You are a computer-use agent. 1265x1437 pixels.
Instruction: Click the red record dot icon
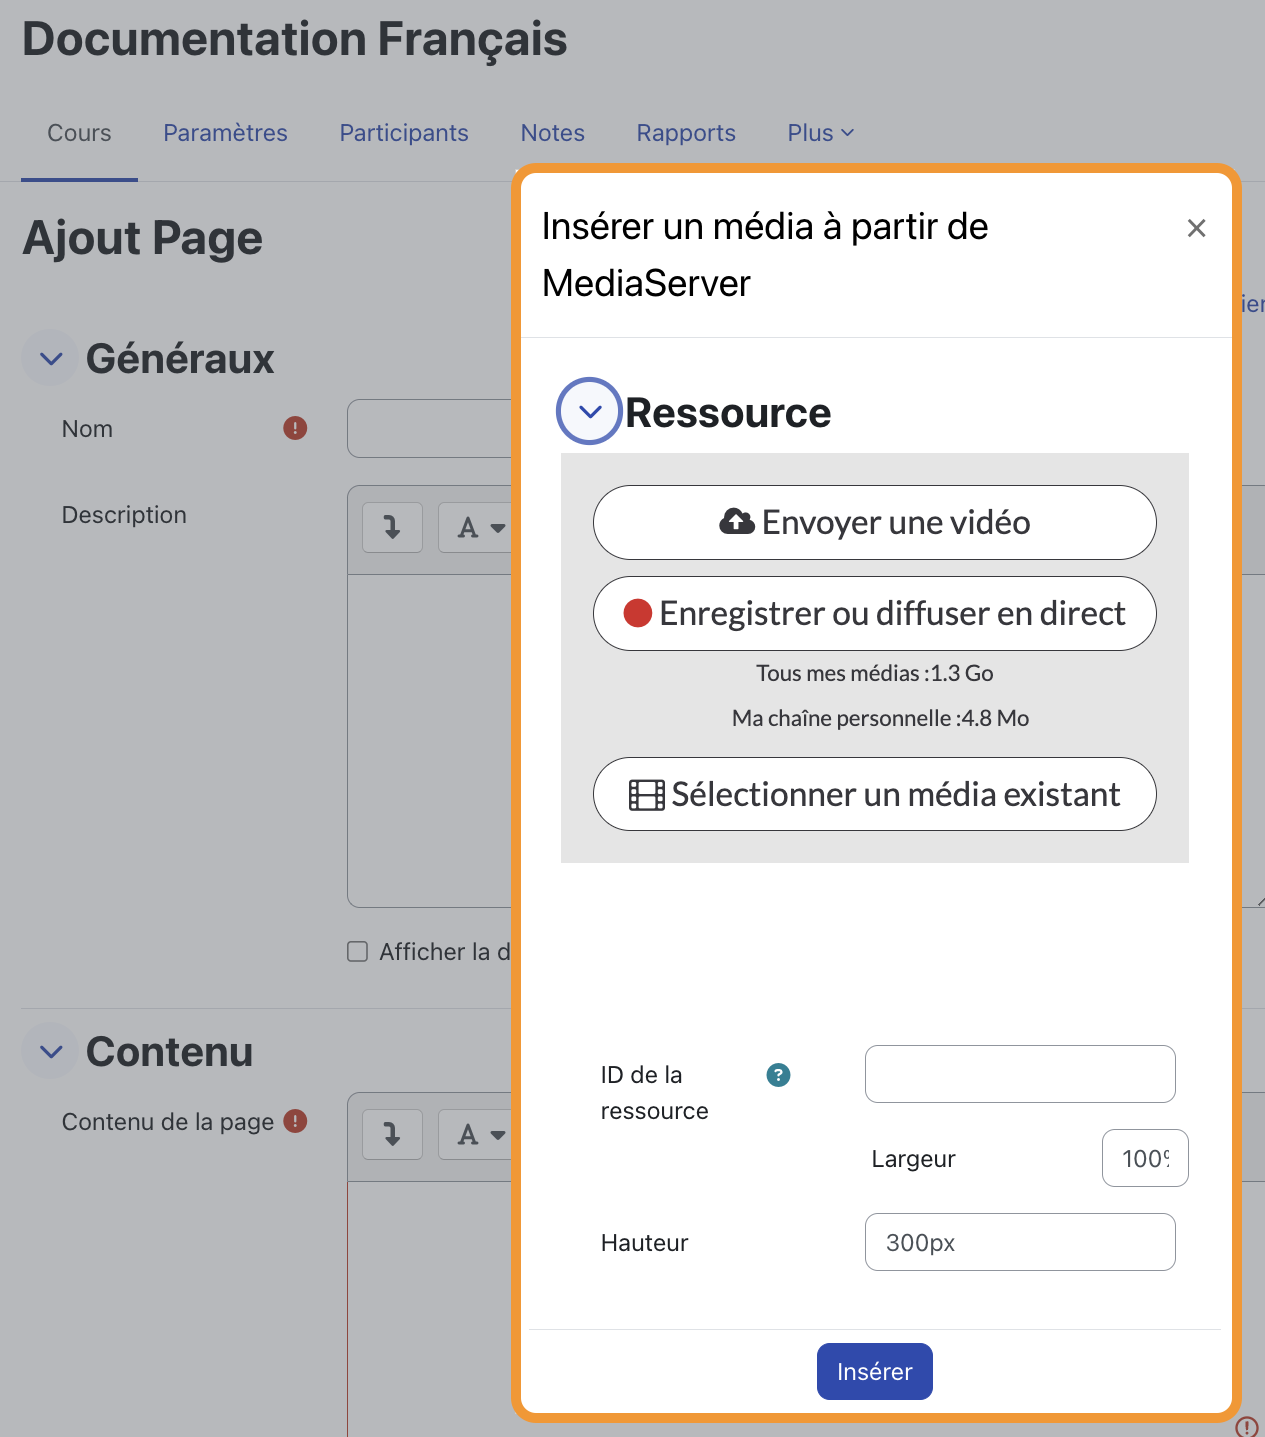point(638,613)
